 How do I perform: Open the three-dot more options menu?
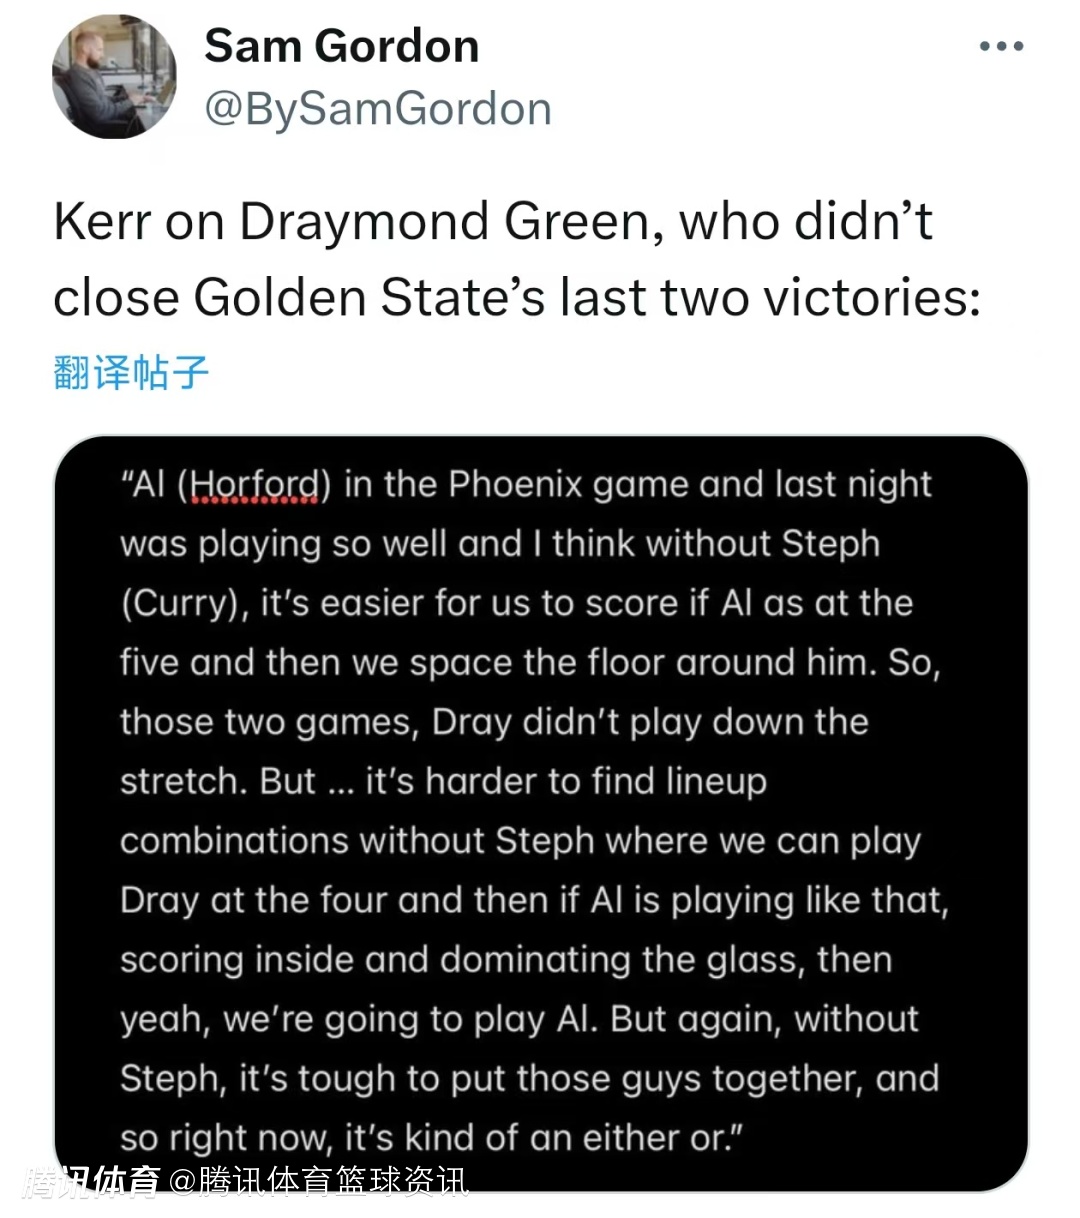click(1001, 47)
